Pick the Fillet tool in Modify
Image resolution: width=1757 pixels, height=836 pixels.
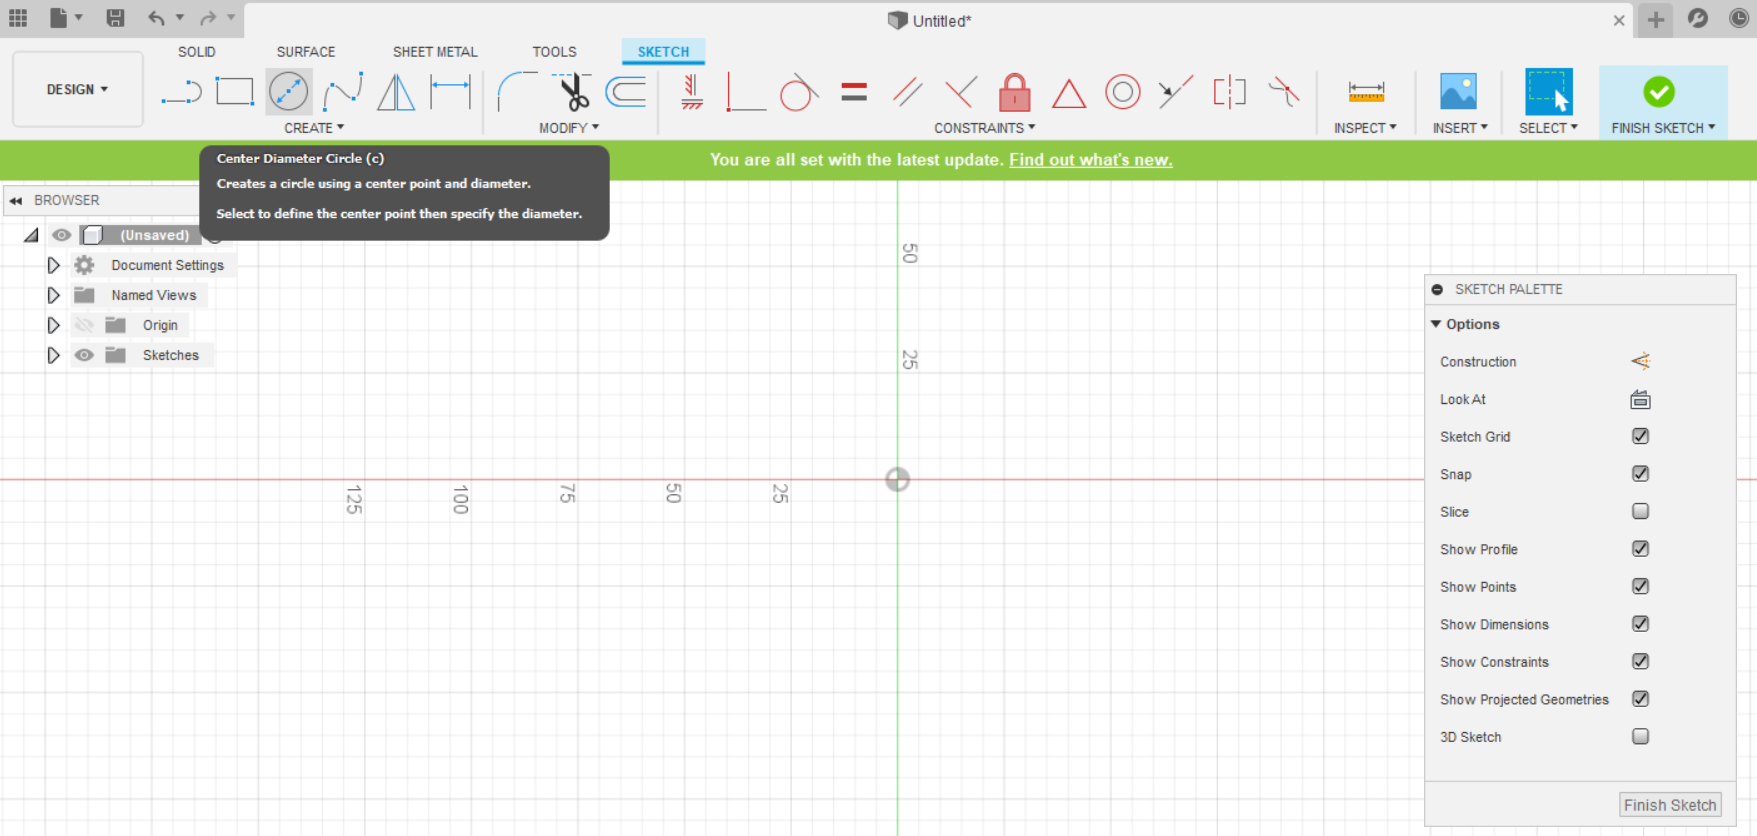(517, 92)
